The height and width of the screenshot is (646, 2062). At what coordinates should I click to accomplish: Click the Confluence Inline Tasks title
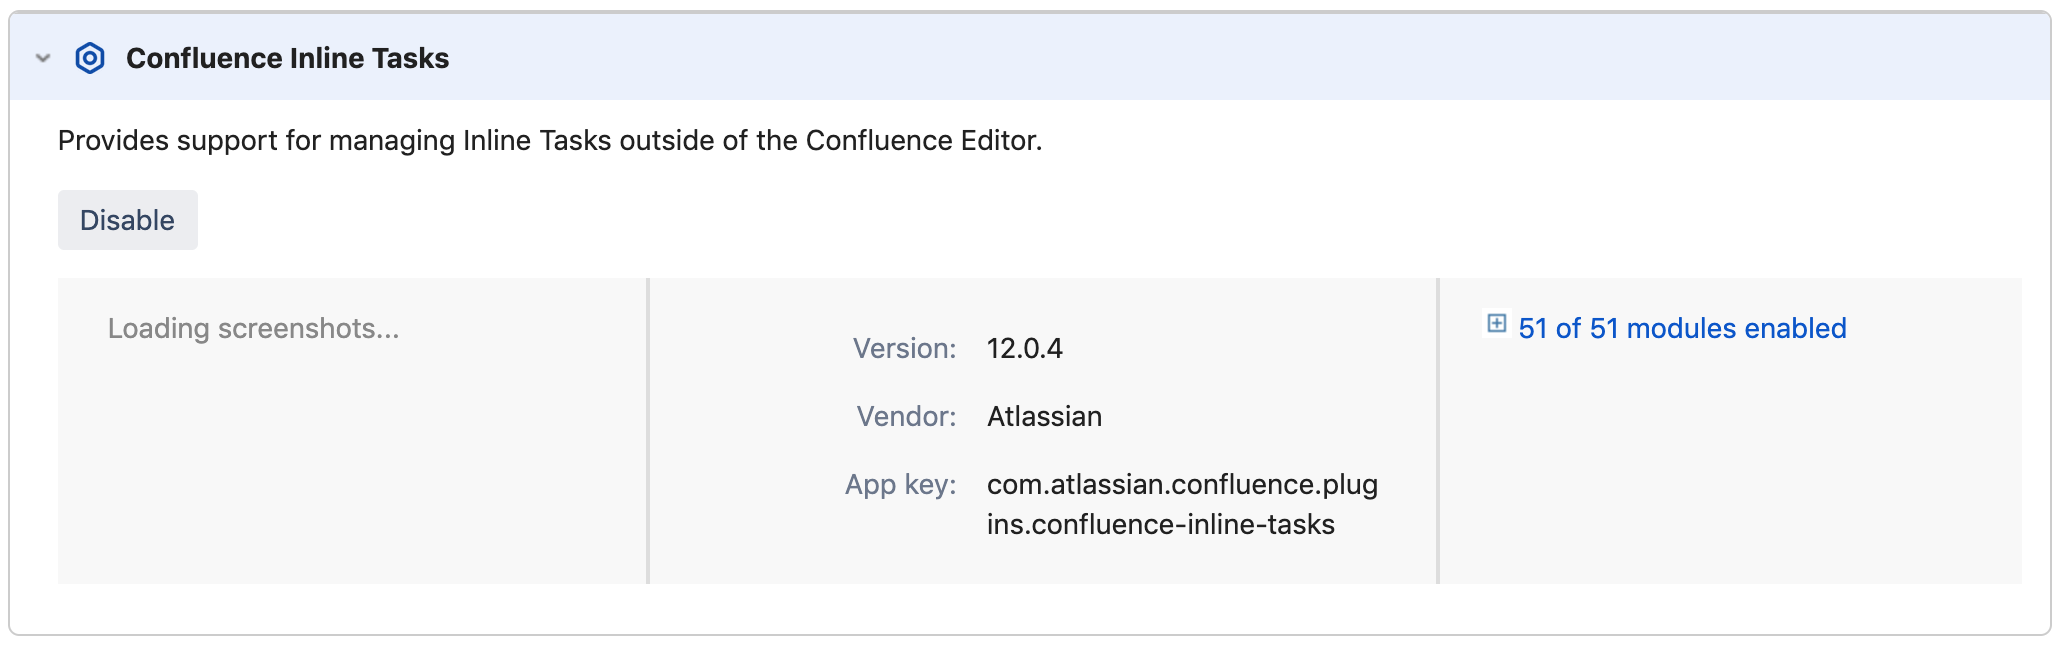point(287,58)
